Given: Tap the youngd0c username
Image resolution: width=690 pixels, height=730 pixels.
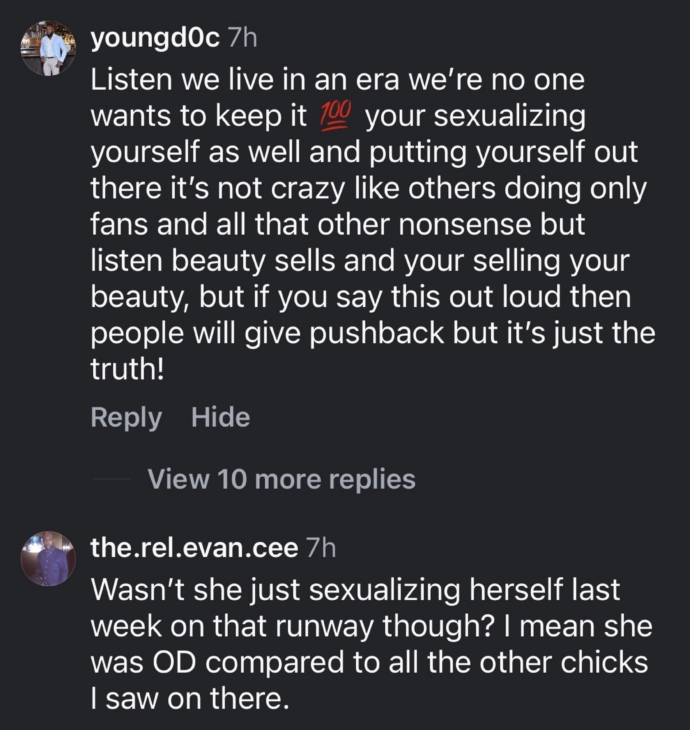Looking at the screenshot, I should pyautogui.click(x=155, y=38).
